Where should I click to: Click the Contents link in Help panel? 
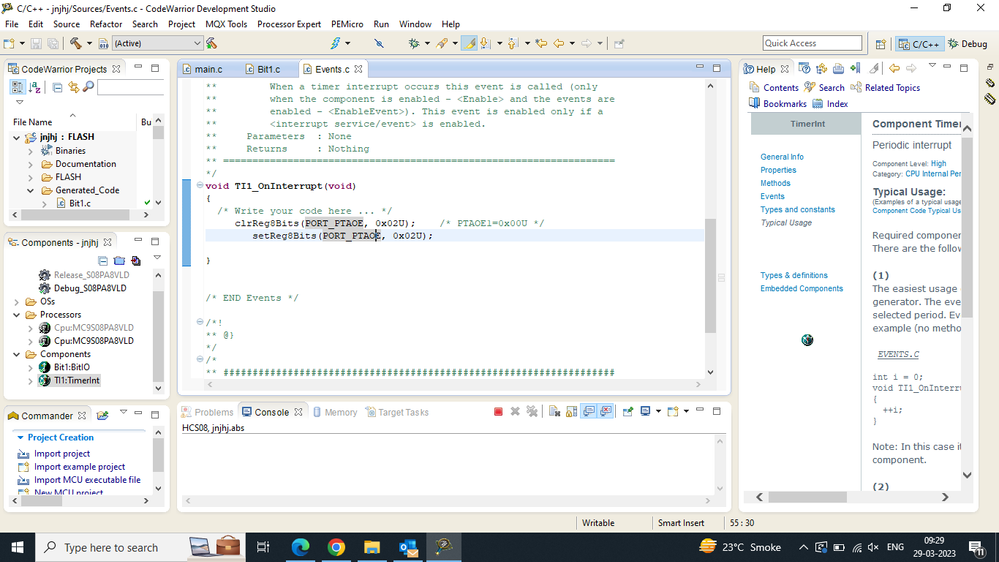coord(780,87)
